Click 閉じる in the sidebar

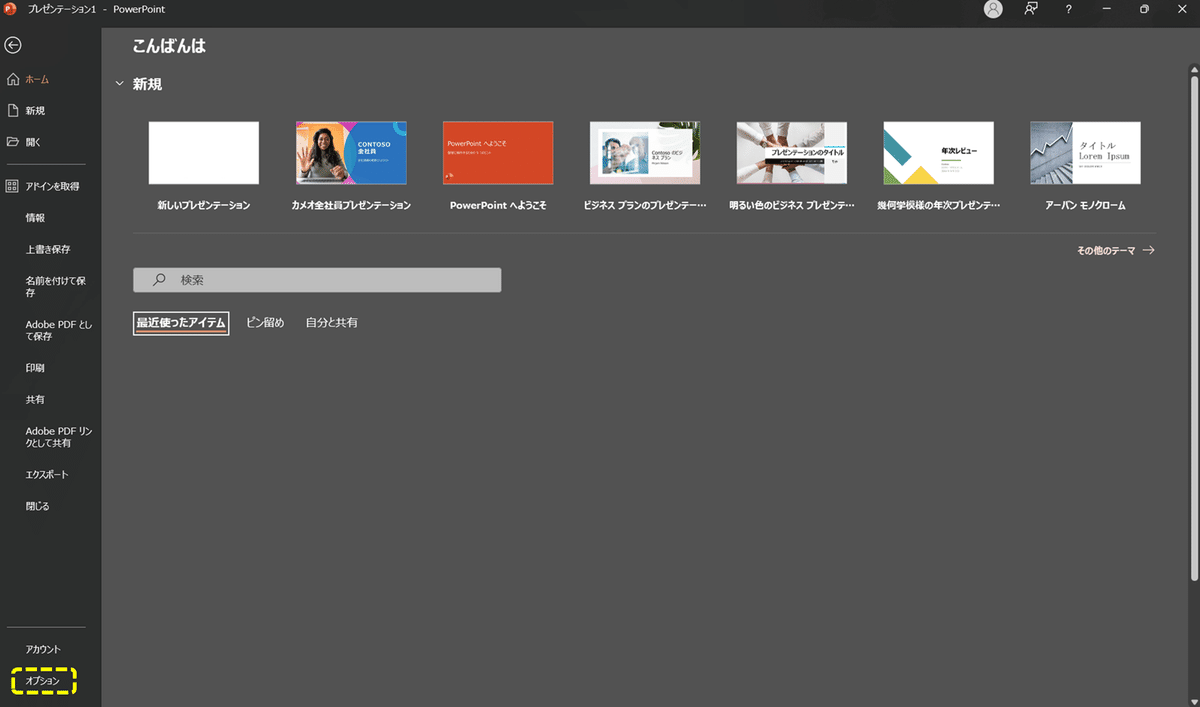pyautogui.click(x=37, y=506)
